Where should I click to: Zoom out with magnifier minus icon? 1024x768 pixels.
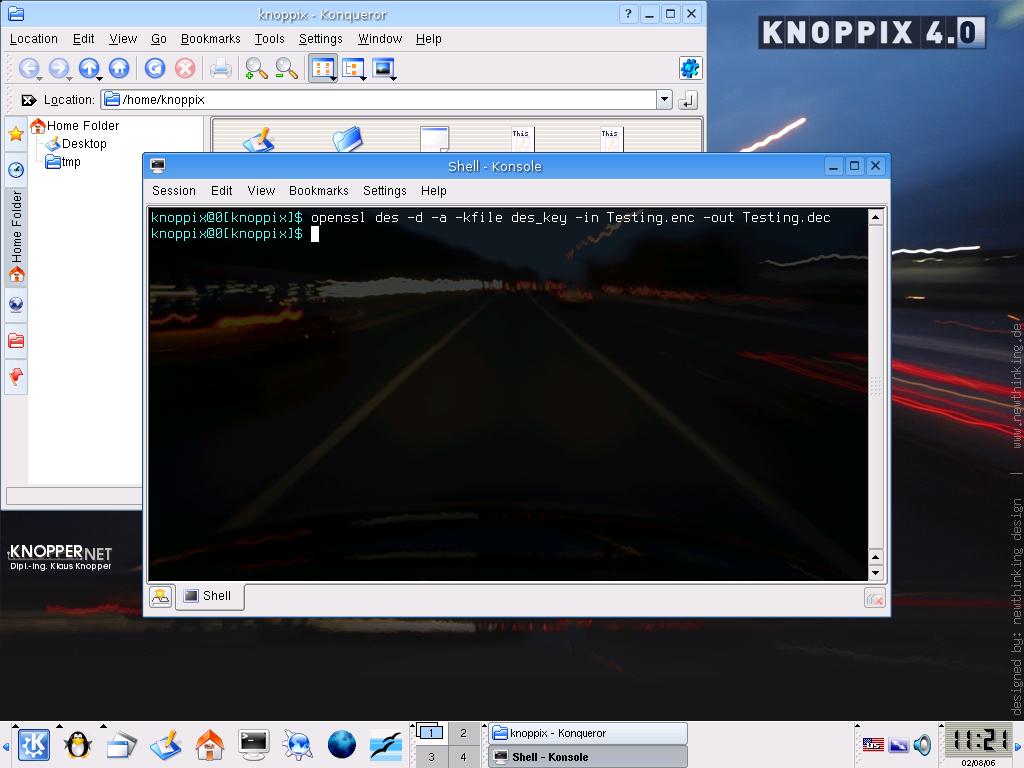coord(286,68)
